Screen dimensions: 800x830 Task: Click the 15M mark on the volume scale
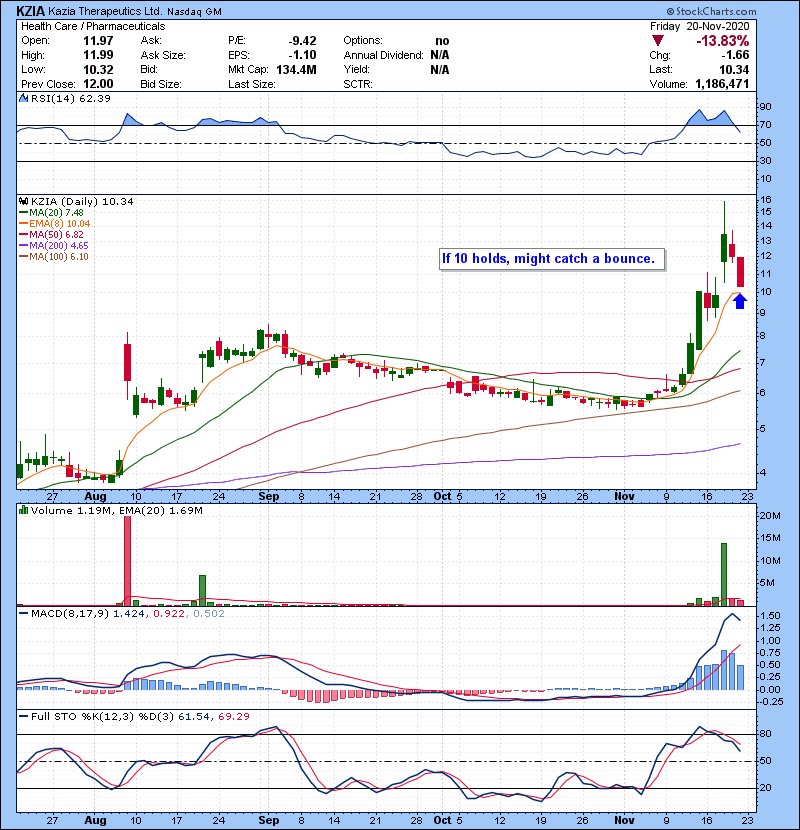770,538
